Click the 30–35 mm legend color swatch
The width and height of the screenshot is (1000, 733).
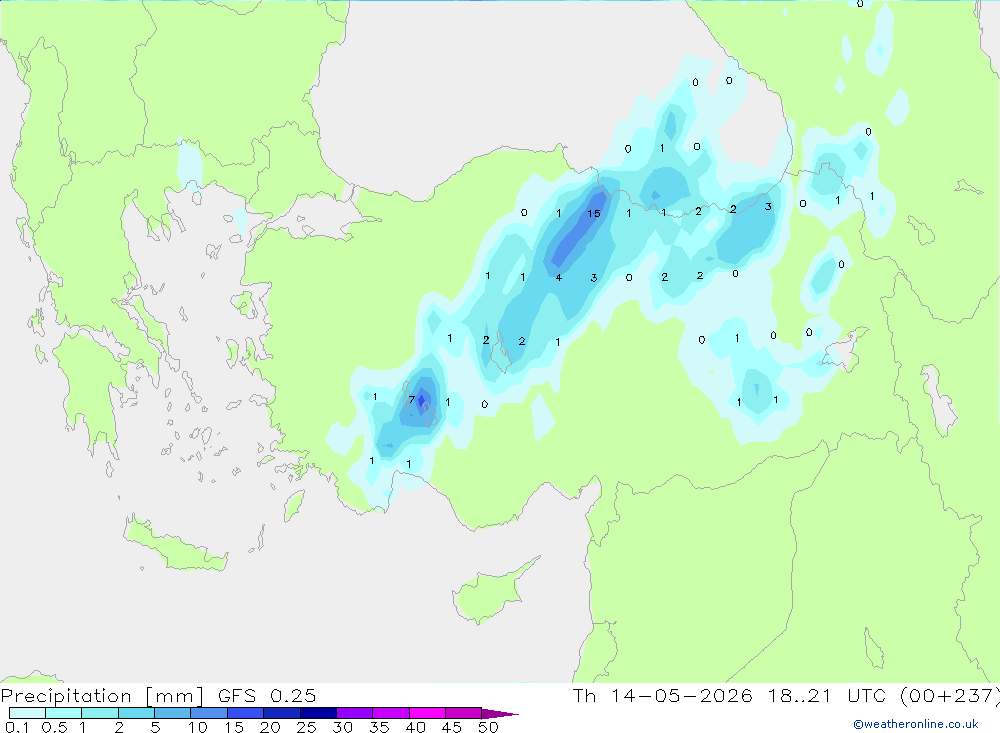[x=355, y=713]
